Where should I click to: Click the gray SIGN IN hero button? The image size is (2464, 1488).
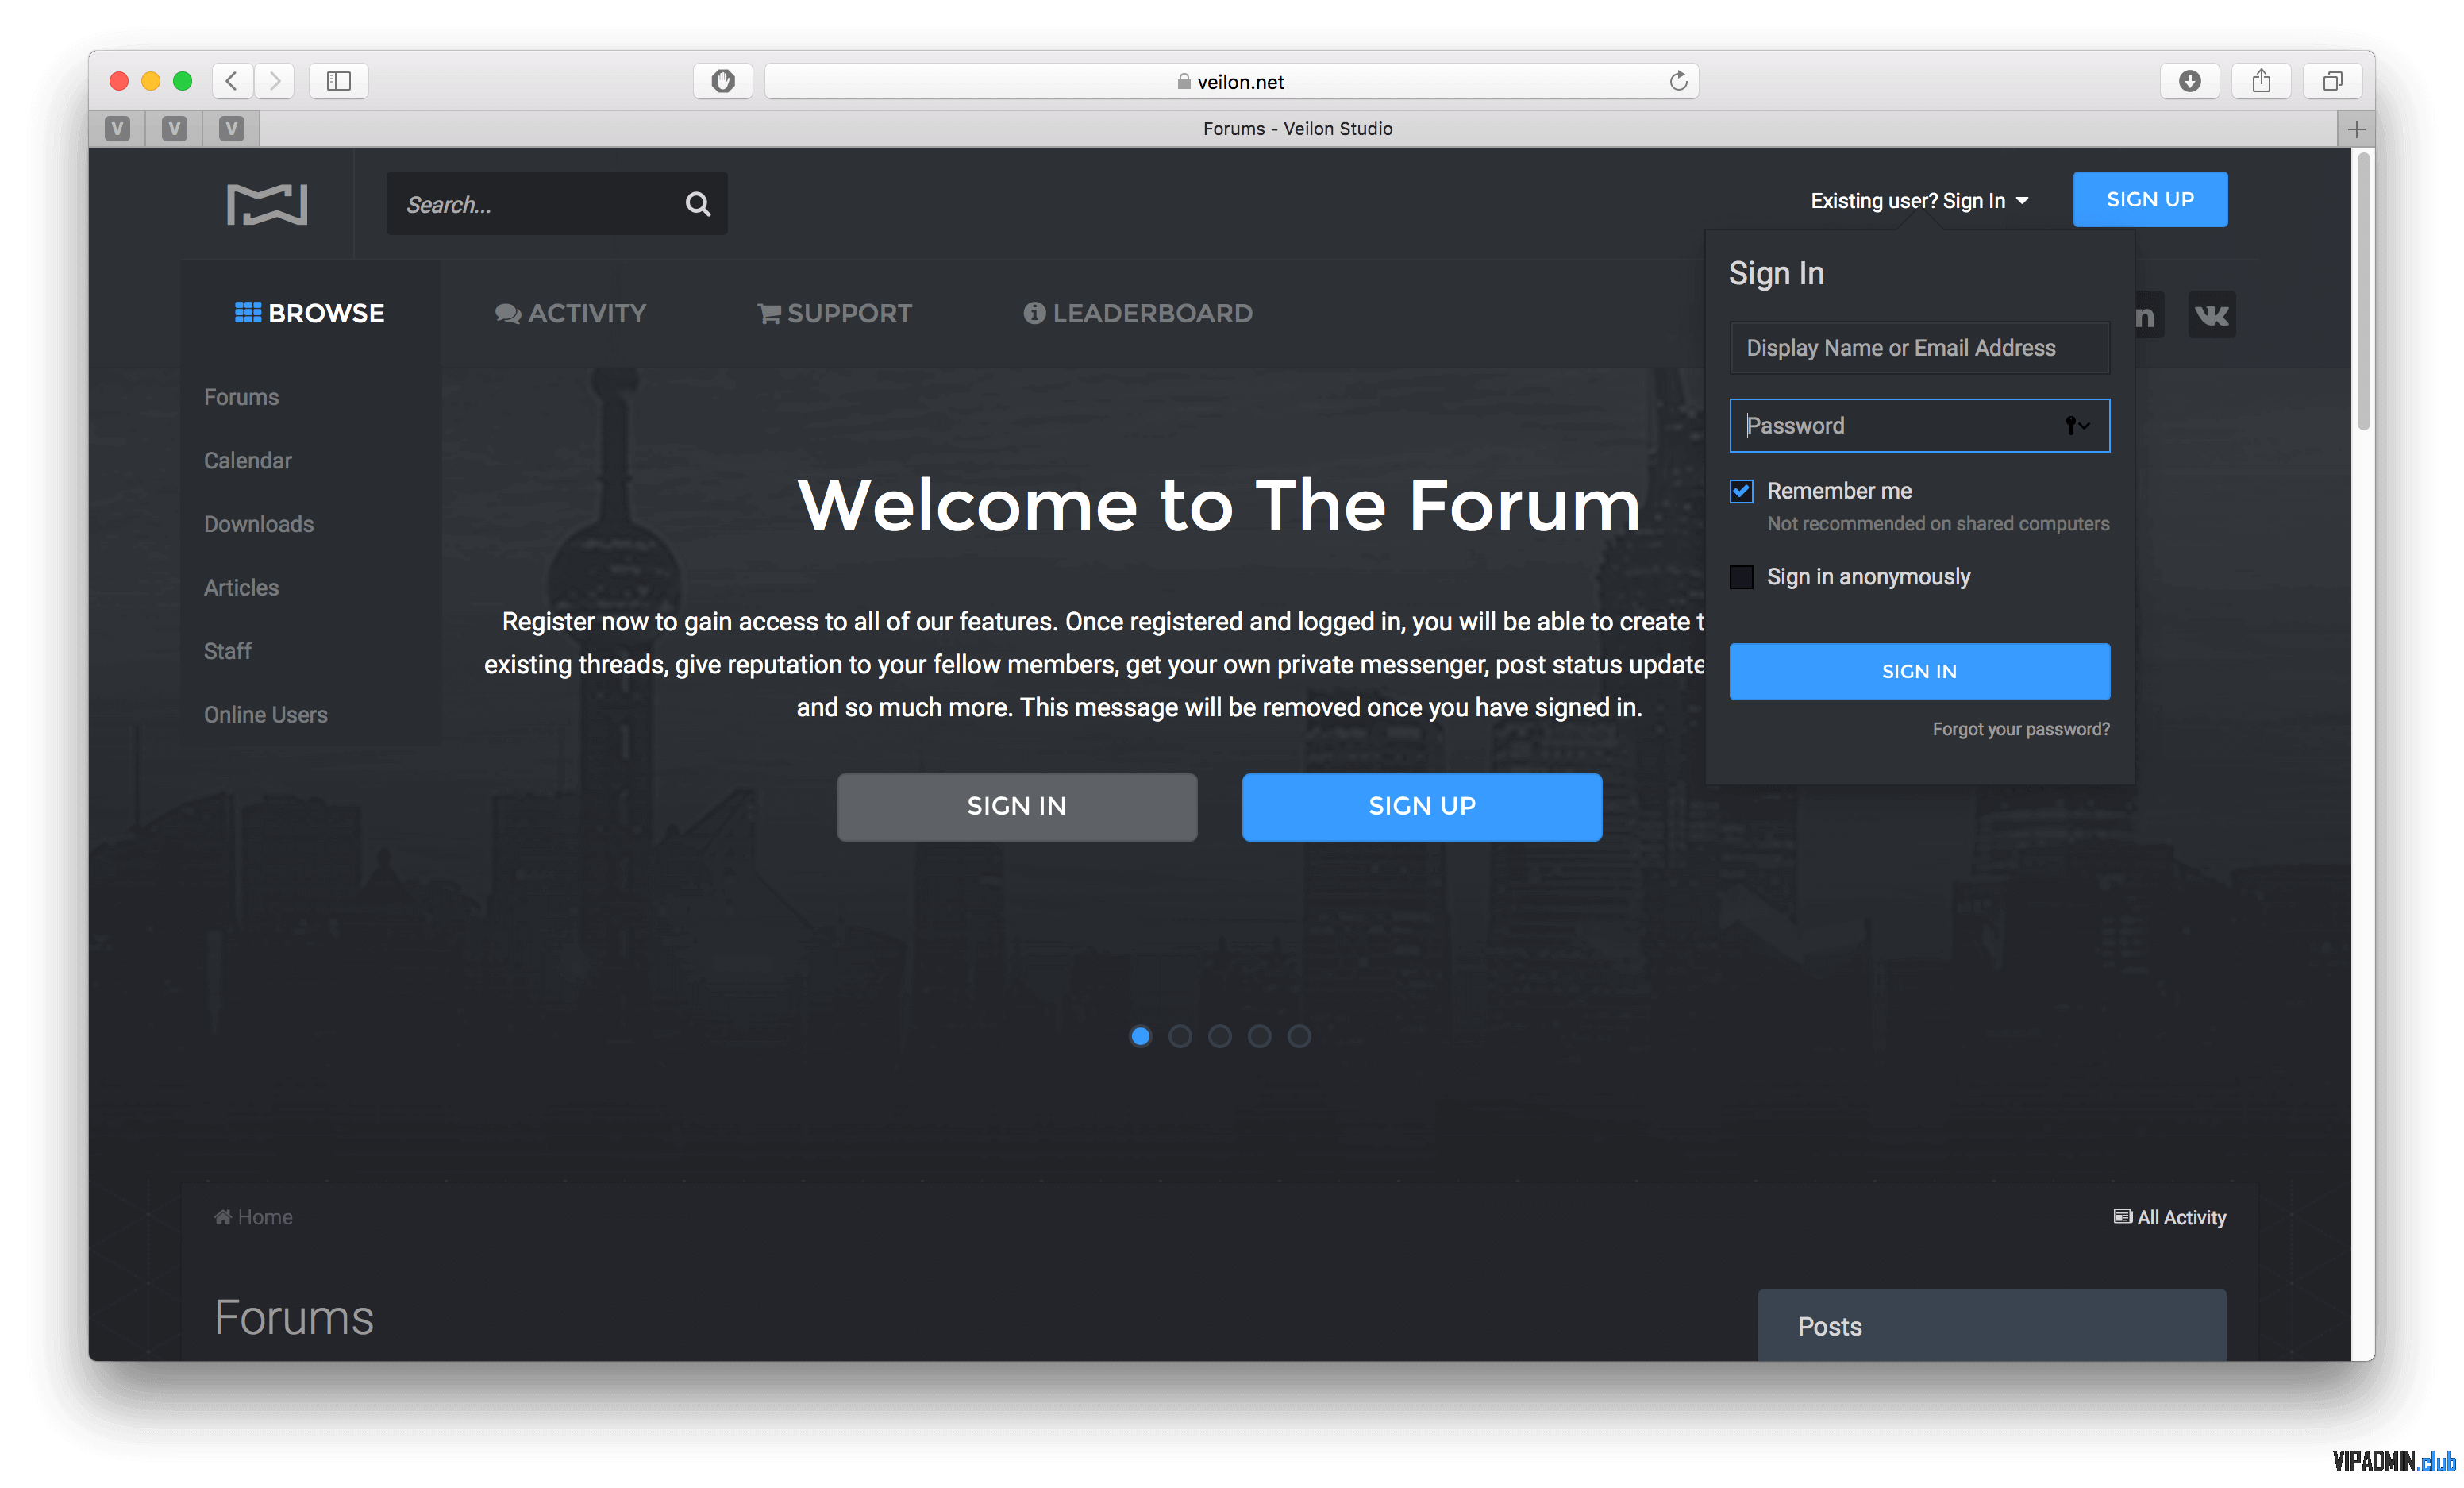pyautogui.click(x=1017, y=806)
